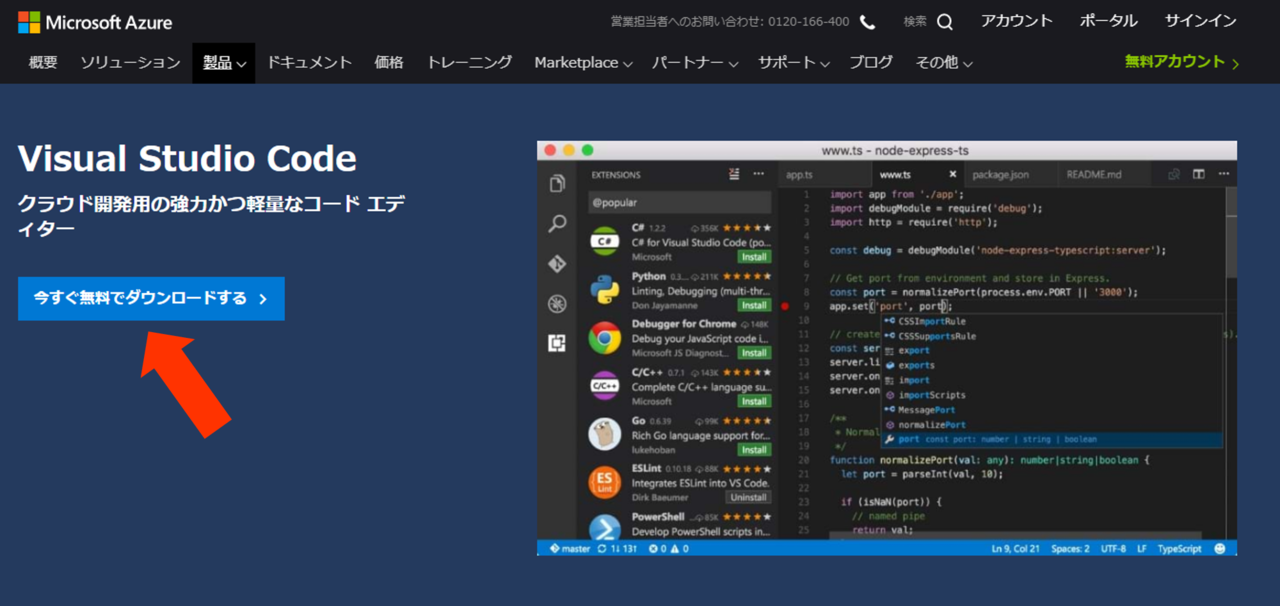Click Debug bug icon in VS Code sidebar
The image size is (1280, 606).
click(x=557, y=304)
